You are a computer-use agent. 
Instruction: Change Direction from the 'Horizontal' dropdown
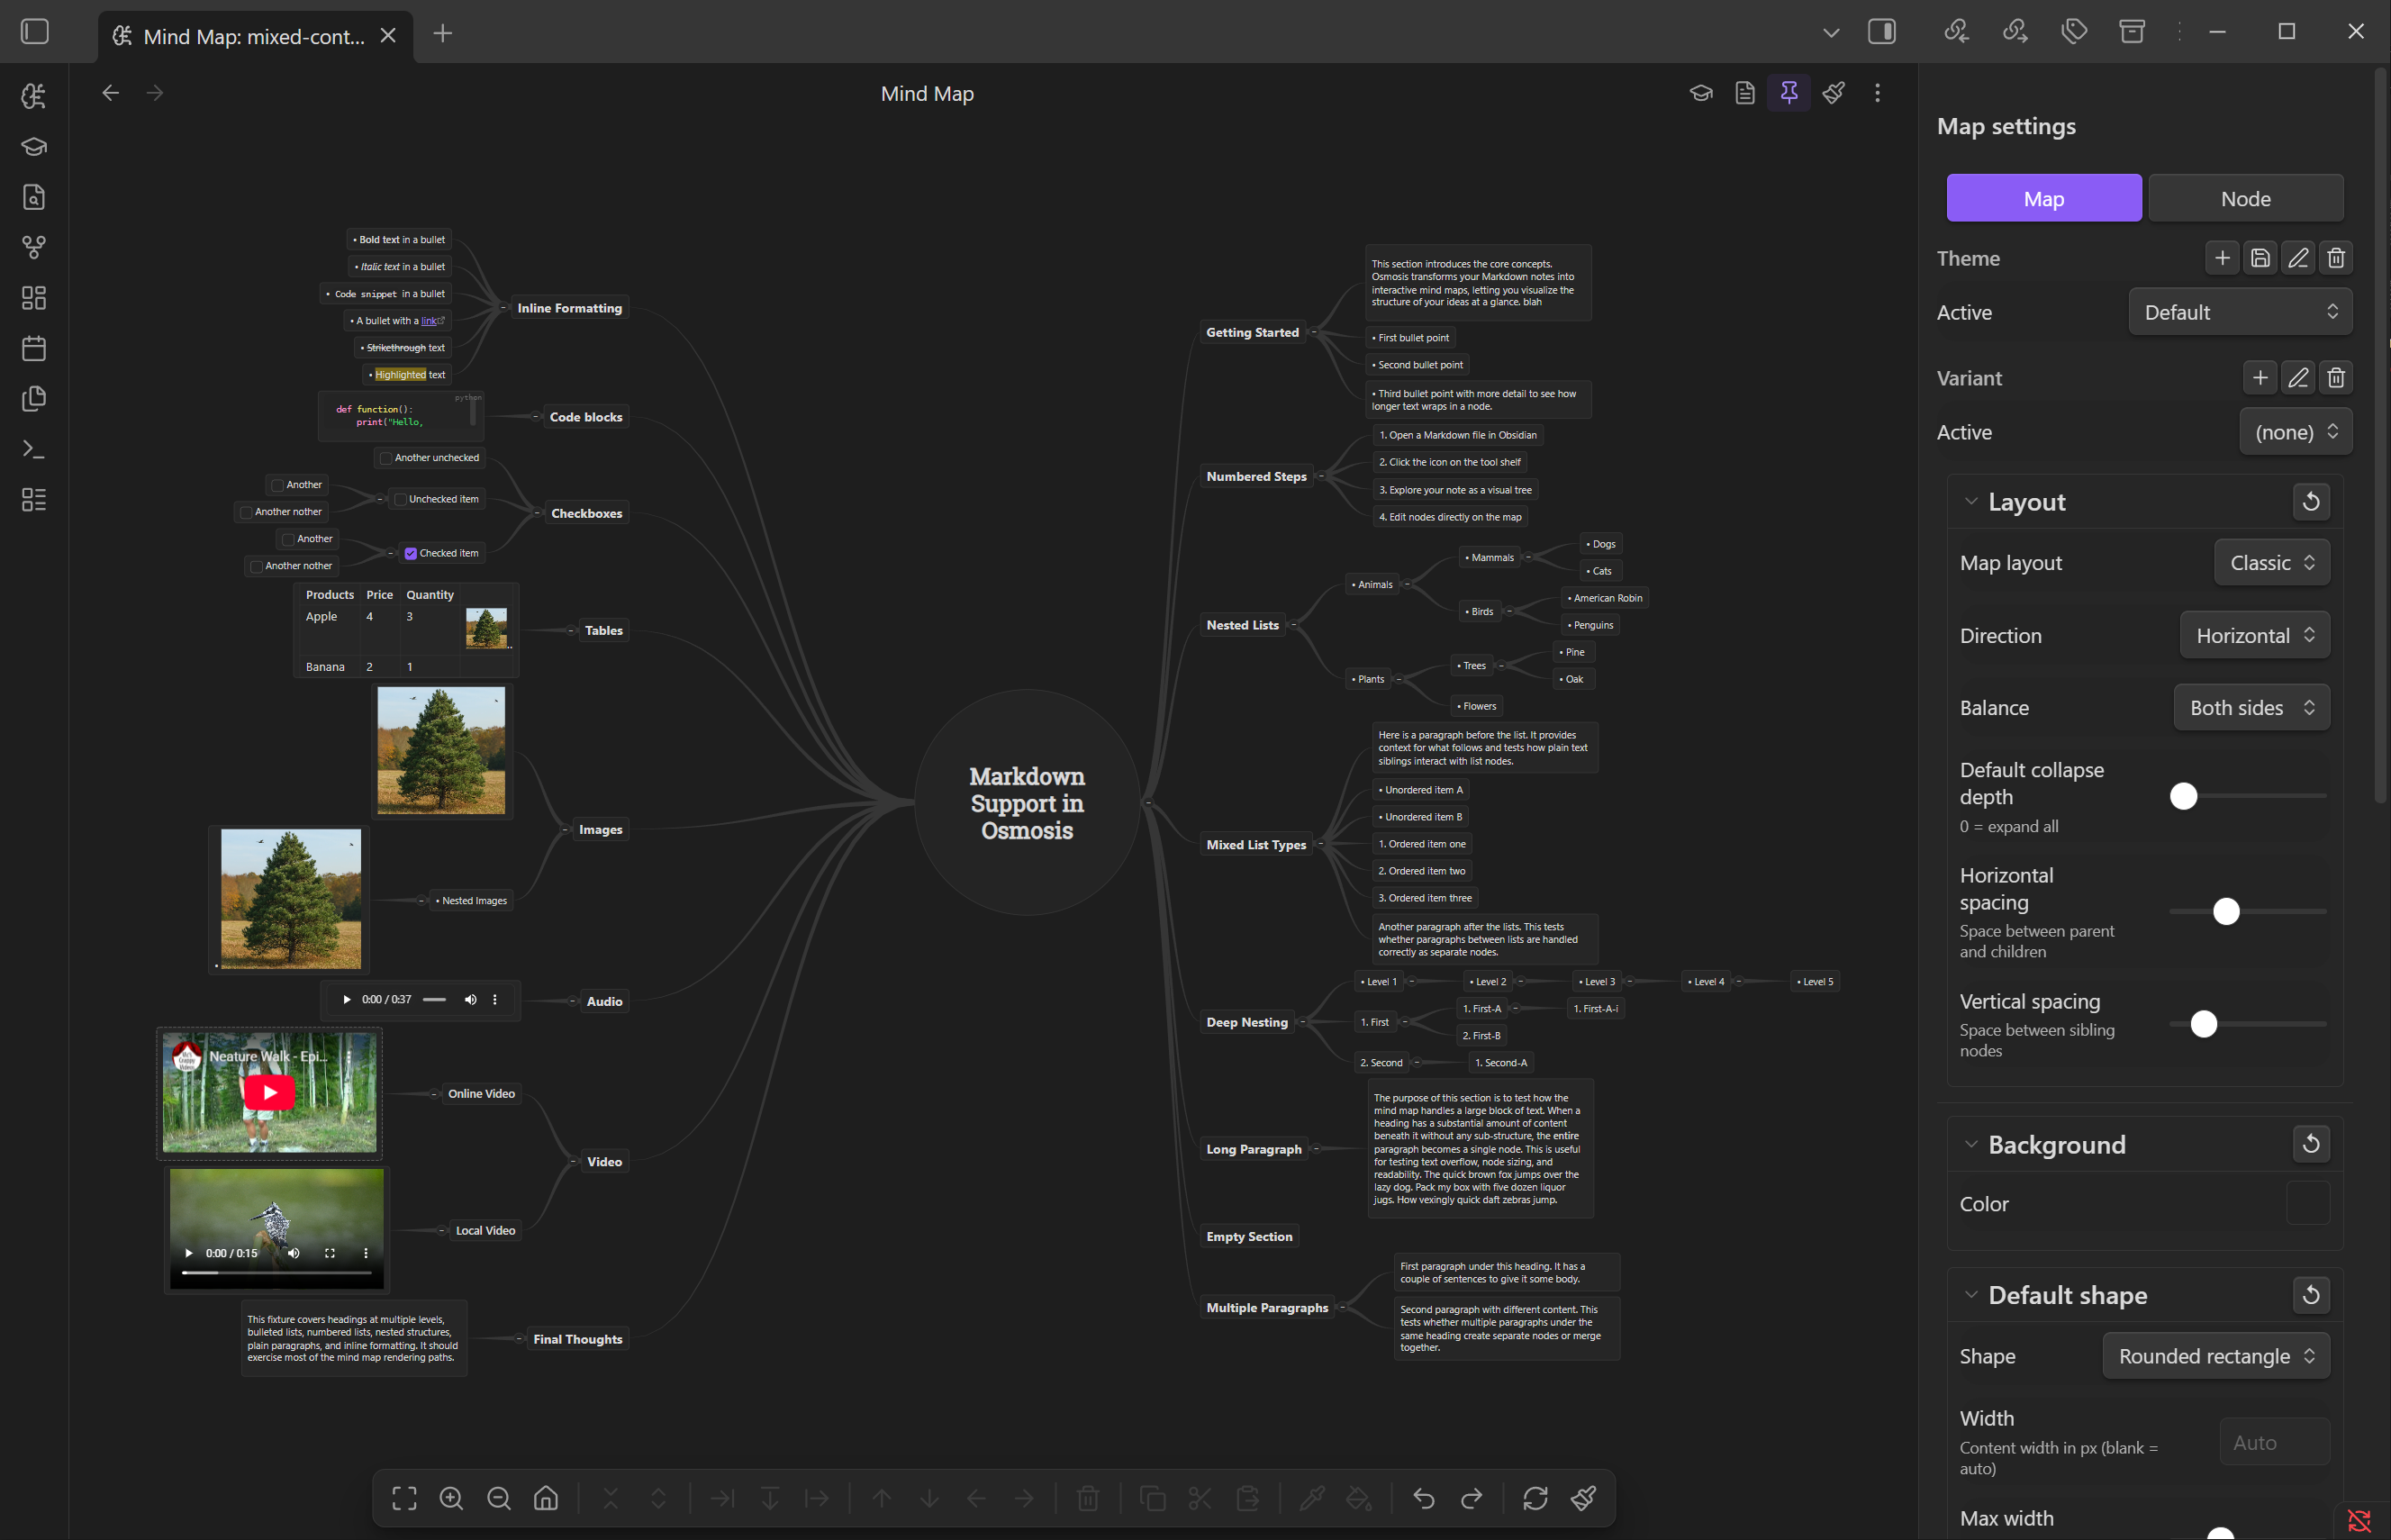pyautogui.click(x=2253, y=635)
